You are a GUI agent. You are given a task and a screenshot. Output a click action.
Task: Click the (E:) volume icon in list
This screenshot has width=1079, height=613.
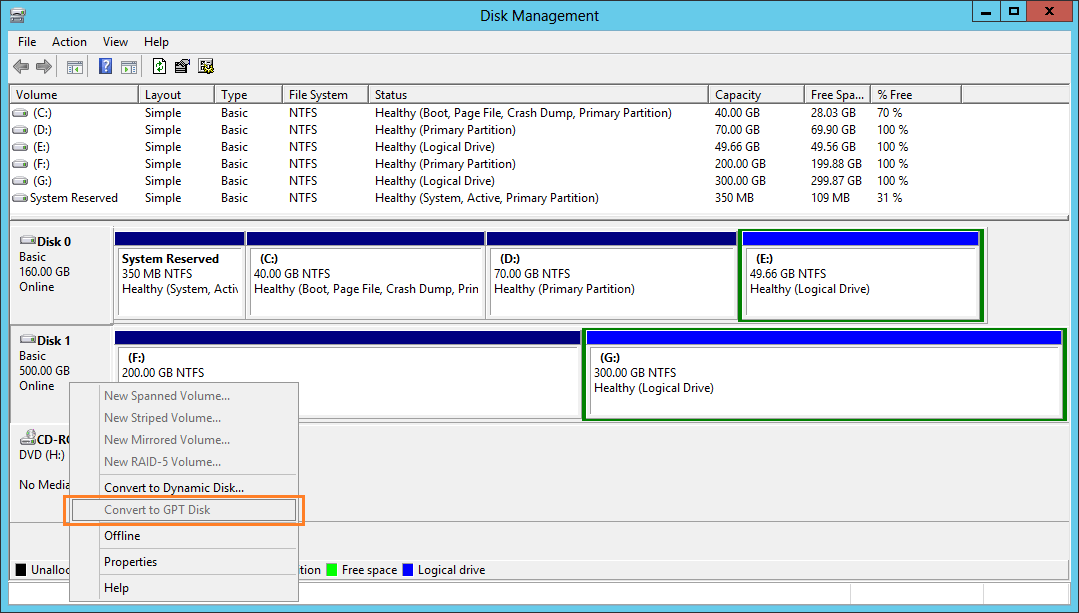coord(21,147)
